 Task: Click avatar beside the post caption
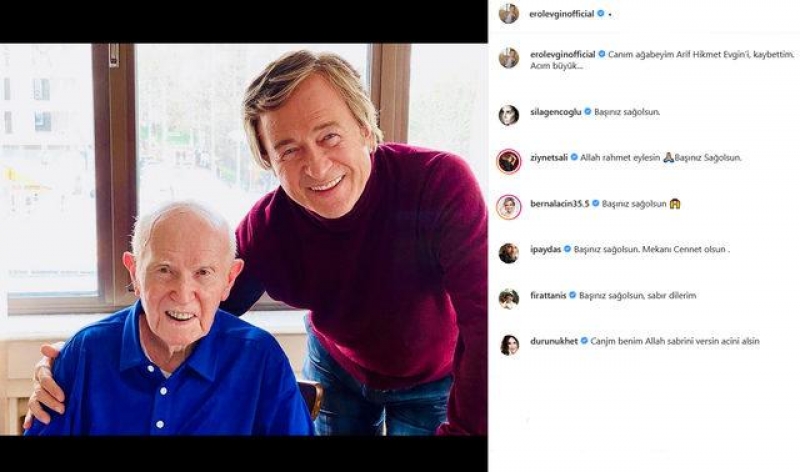tap(508, 58)
